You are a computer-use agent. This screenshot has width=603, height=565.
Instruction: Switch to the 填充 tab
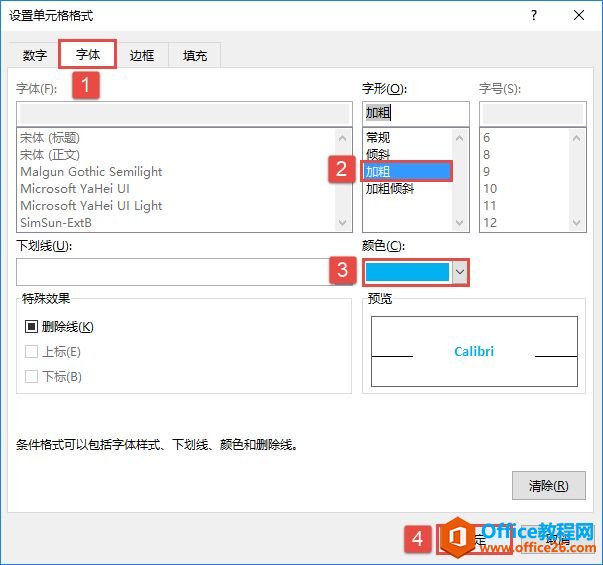pos(195,56)
